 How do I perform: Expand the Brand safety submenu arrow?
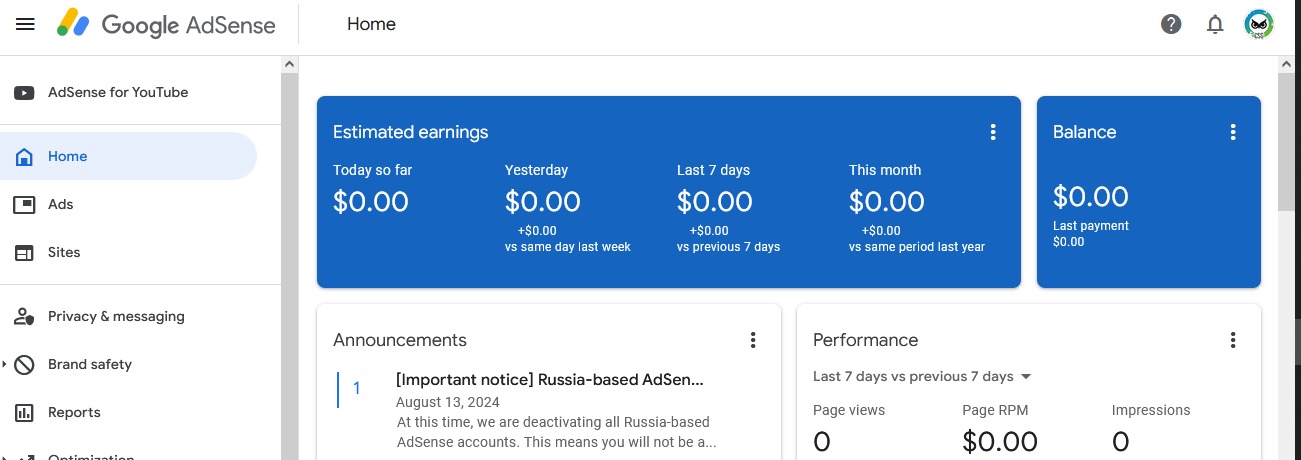click(x=5, y=365)
